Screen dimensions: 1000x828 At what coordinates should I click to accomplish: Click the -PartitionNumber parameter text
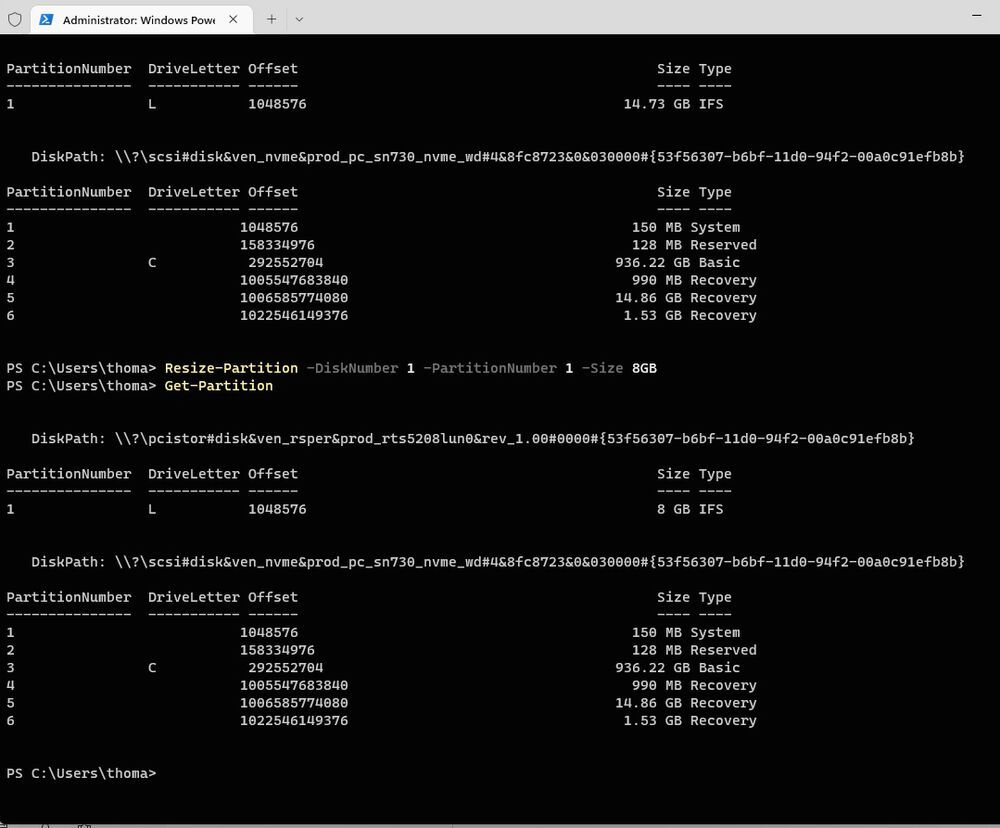[x=490, y=368]
